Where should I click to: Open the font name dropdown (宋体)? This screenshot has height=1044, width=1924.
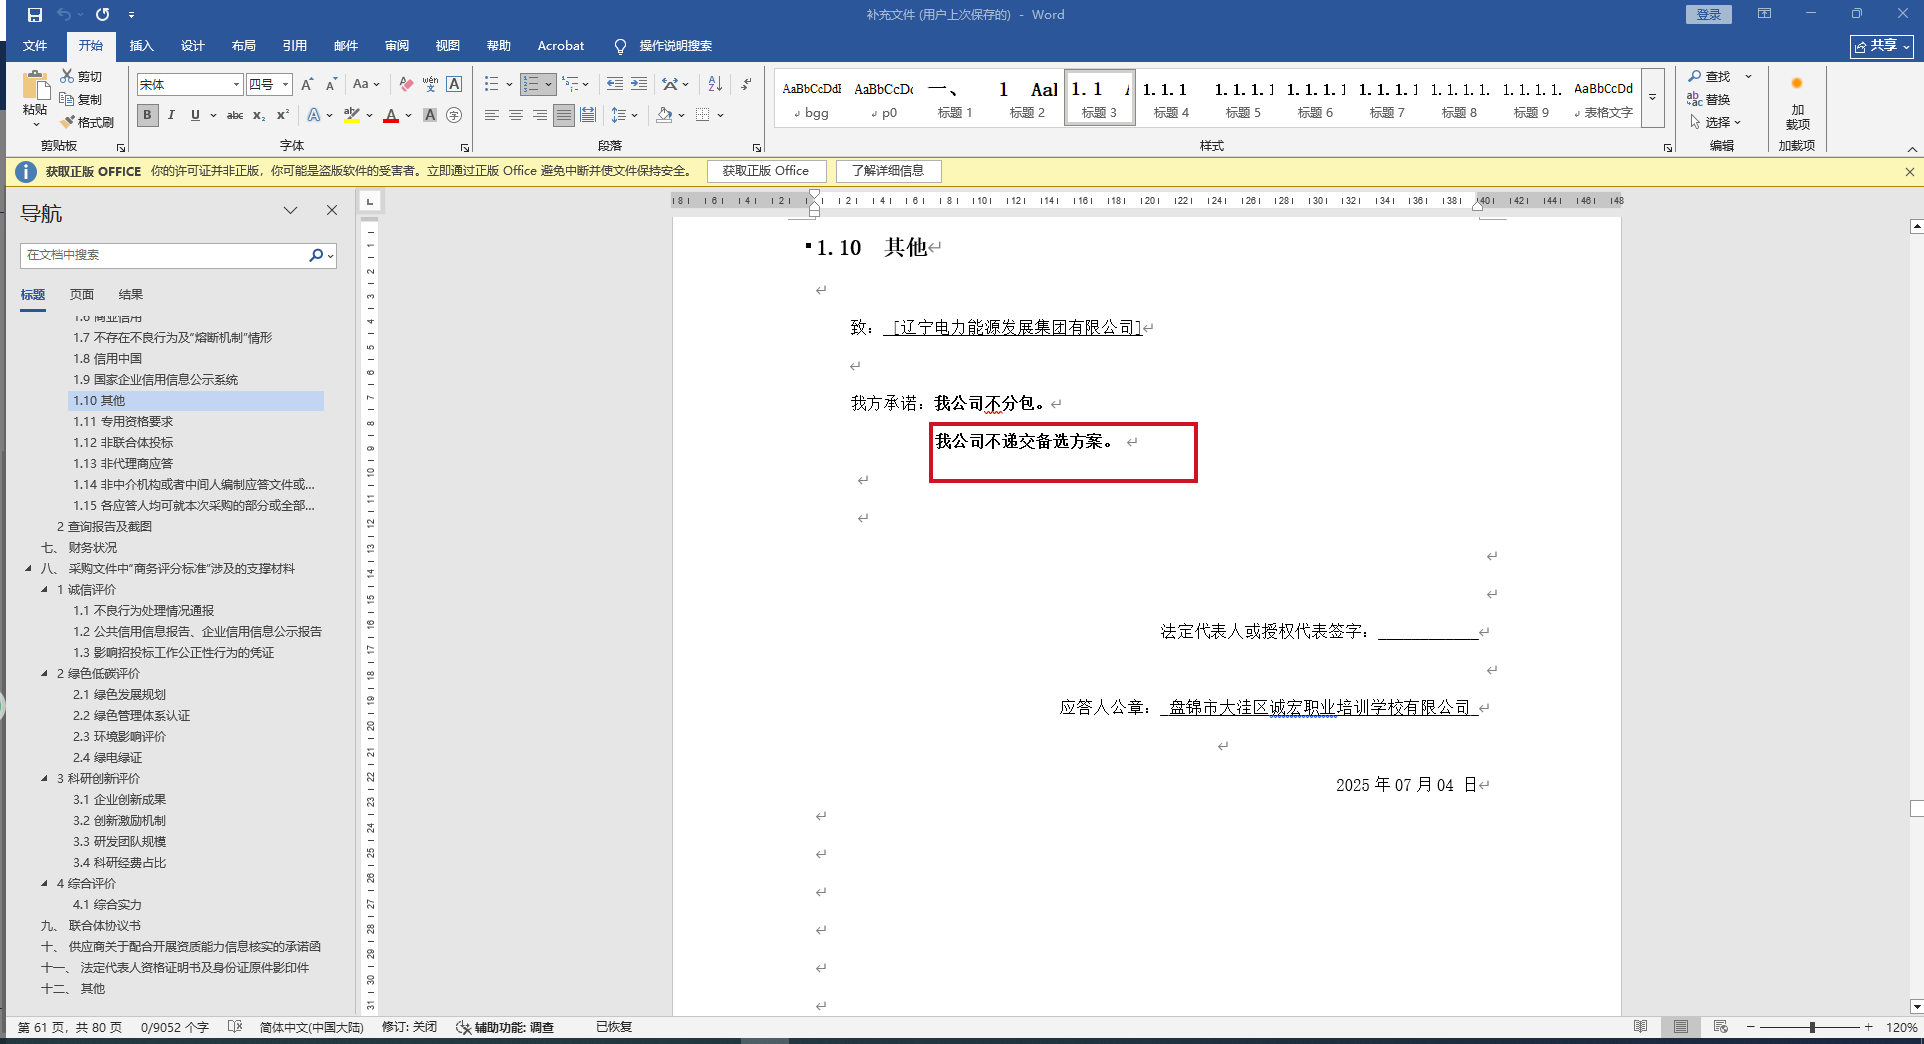pyautogui.click(x=236, y=85)
